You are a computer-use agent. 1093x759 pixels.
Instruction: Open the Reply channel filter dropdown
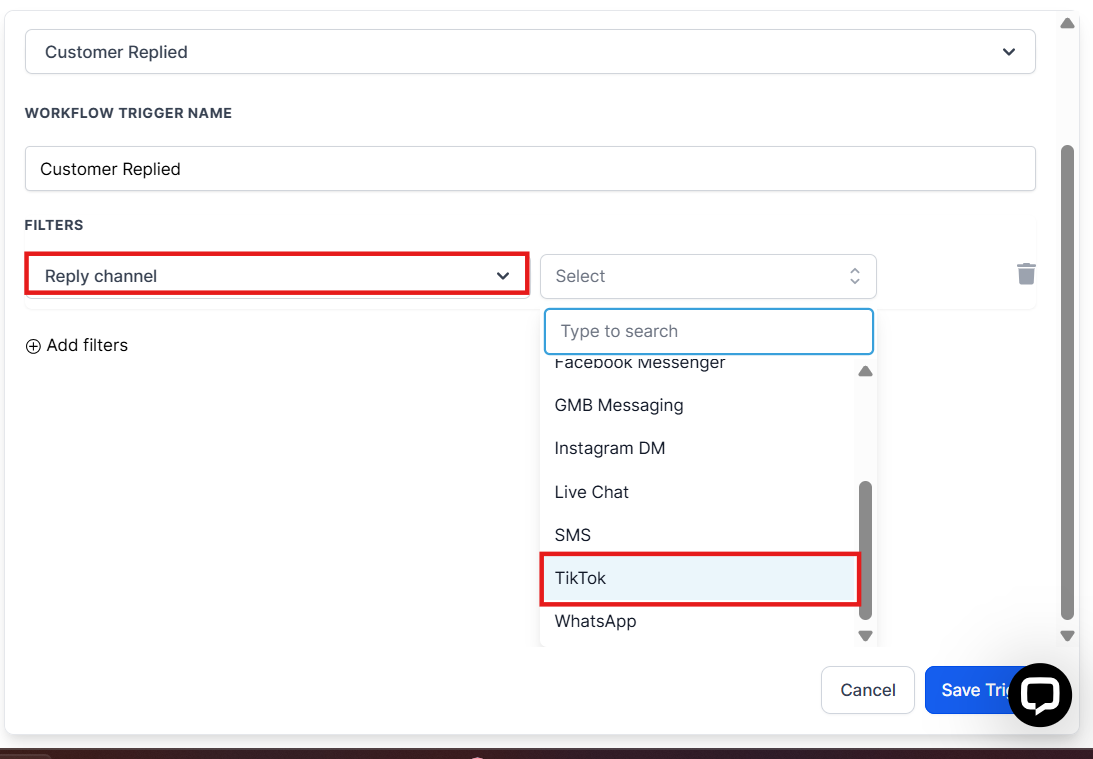pyautogui.click(x=277, y=276)
